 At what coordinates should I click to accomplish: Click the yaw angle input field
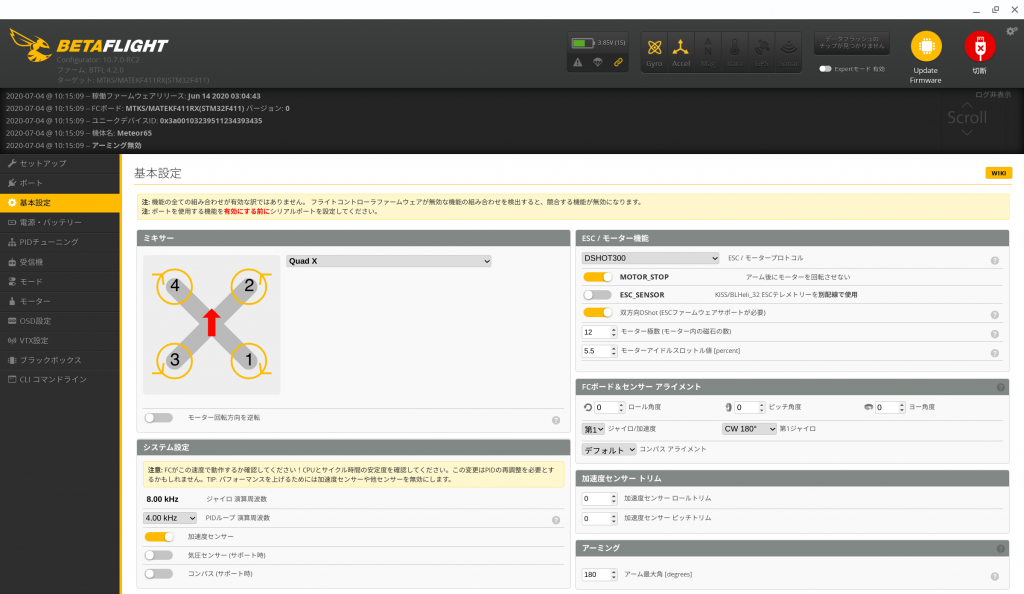(889, 407)
